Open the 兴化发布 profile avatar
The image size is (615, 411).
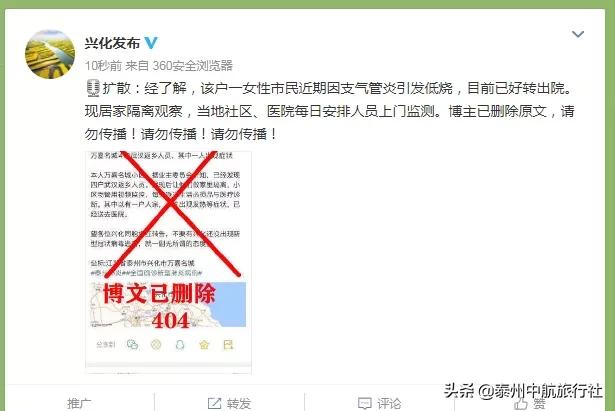click(x=50, y=54)
